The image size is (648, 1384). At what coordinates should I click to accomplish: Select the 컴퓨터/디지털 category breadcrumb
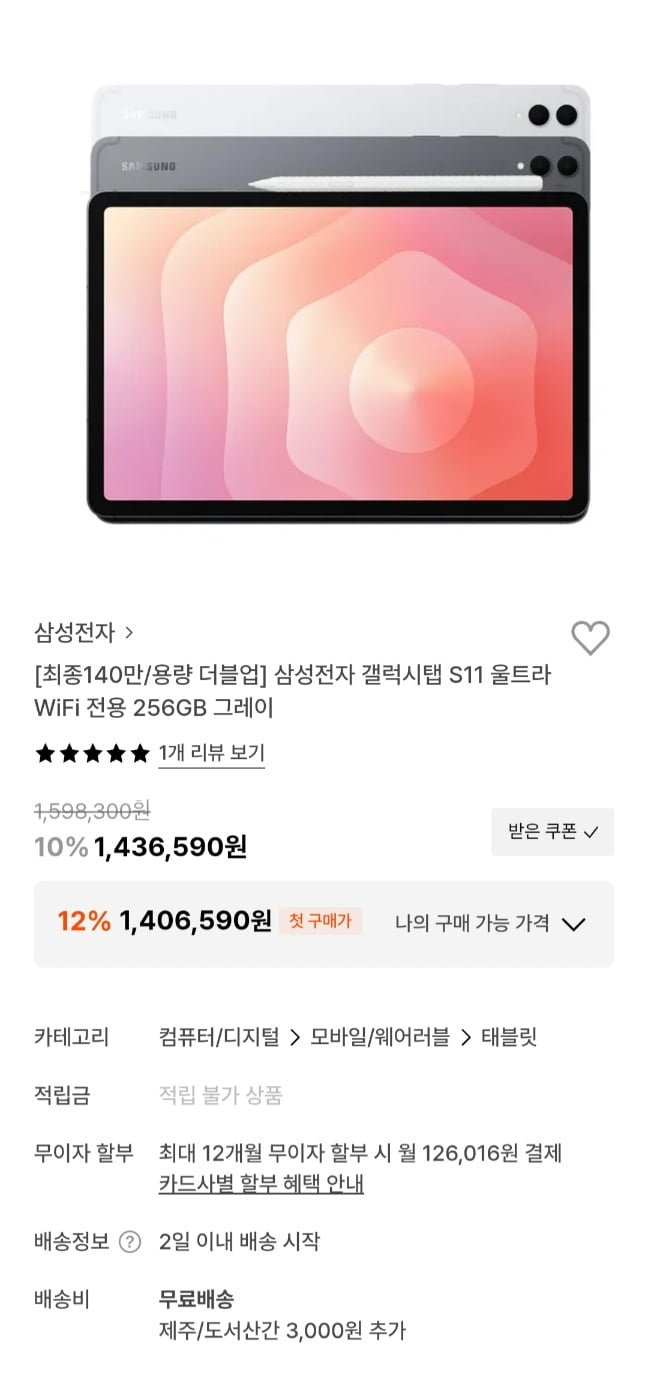coord(219,1037)
